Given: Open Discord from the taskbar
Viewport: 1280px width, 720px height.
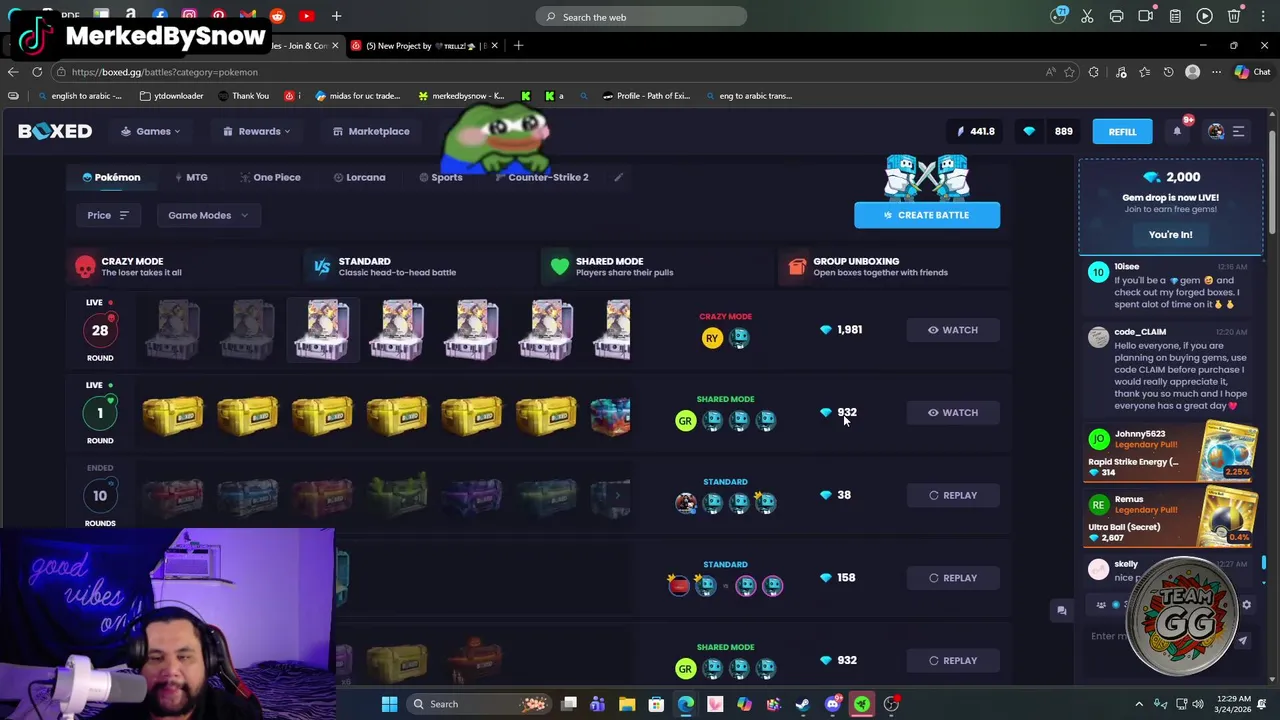Looking at the screenshot, I should 832,704.
